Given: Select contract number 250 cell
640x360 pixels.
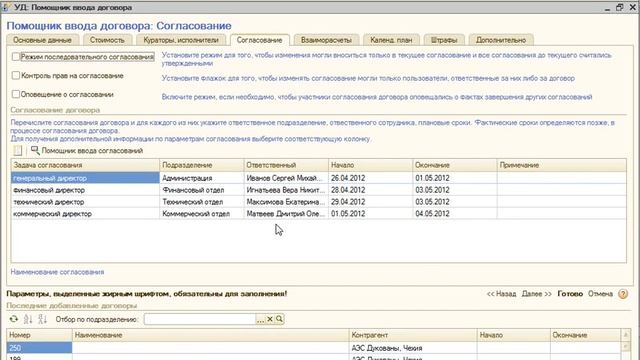Looking at the screenshot, I should (40, 348).
